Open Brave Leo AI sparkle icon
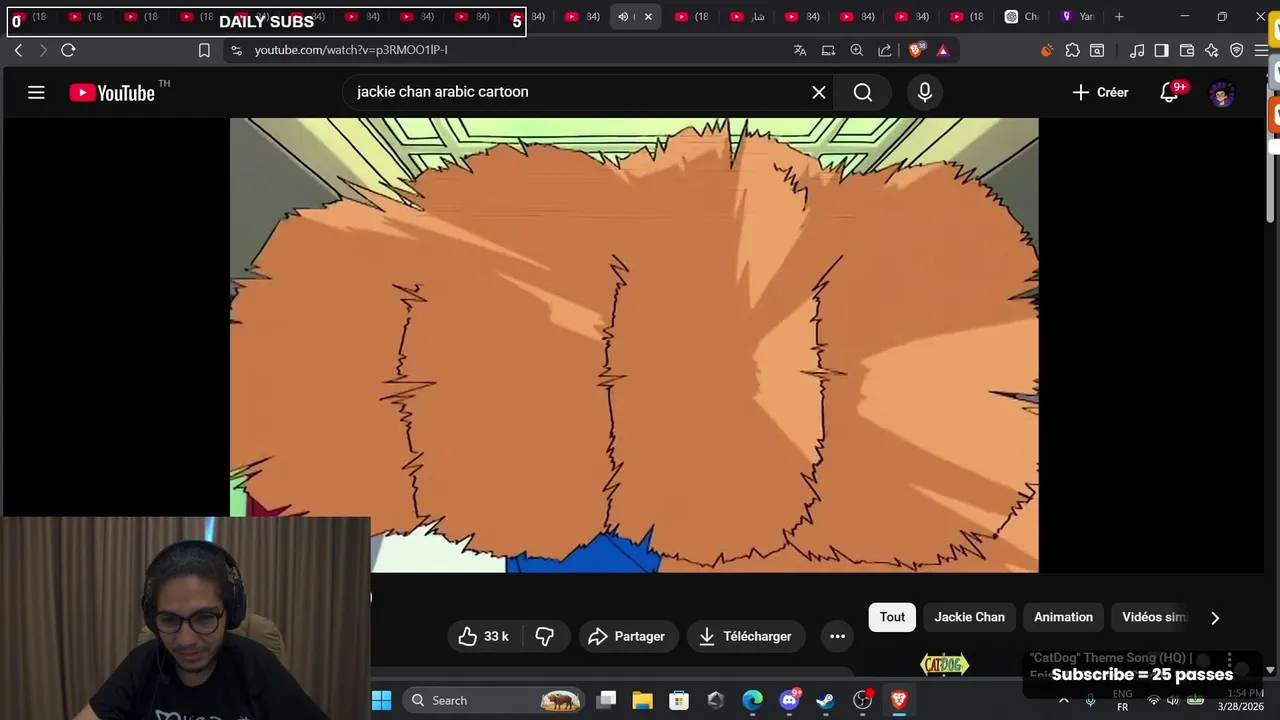 (x=1212, y=50)
